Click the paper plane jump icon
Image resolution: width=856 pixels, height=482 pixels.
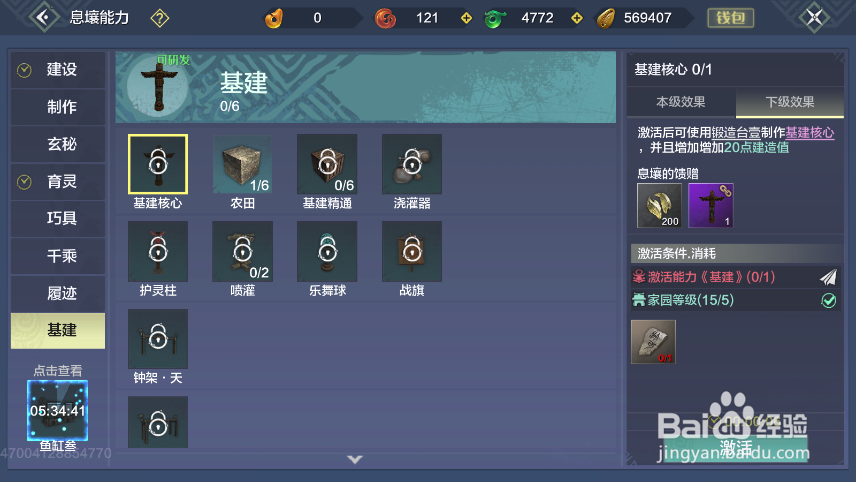point(828,277)
